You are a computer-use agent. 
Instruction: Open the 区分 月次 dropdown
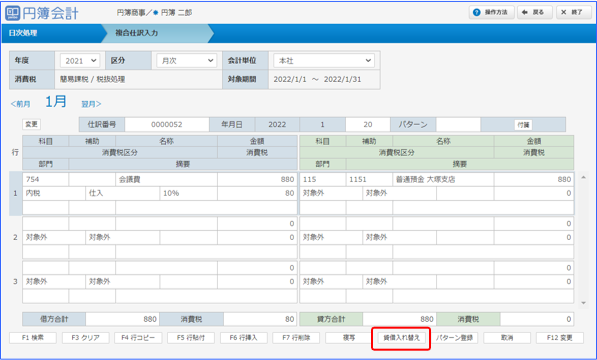tap(187, 61)
